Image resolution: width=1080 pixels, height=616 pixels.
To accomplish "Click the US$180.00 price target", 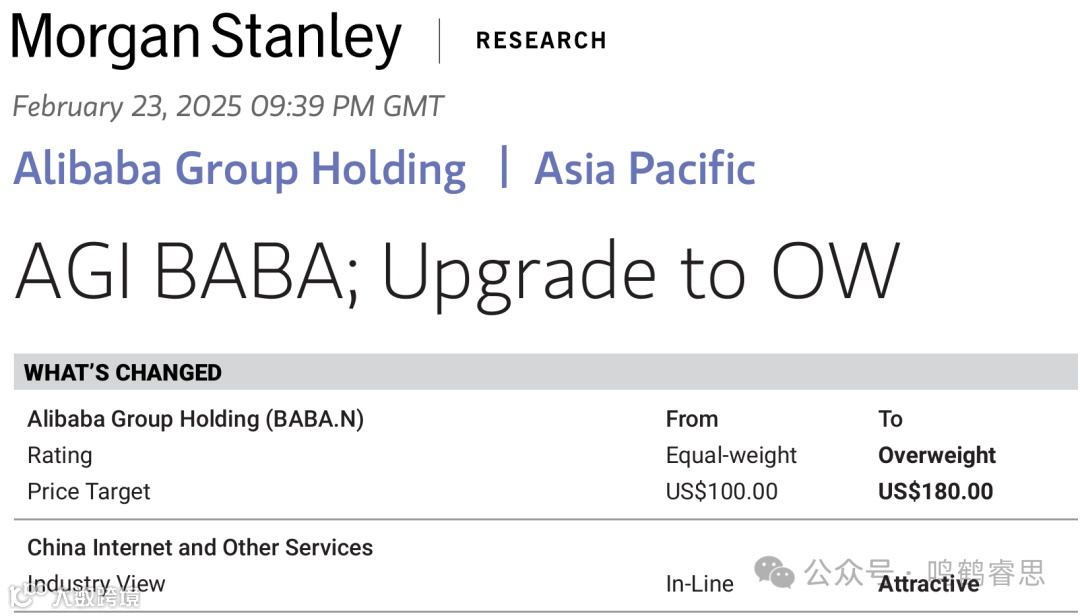I will (x=935, y=491).
